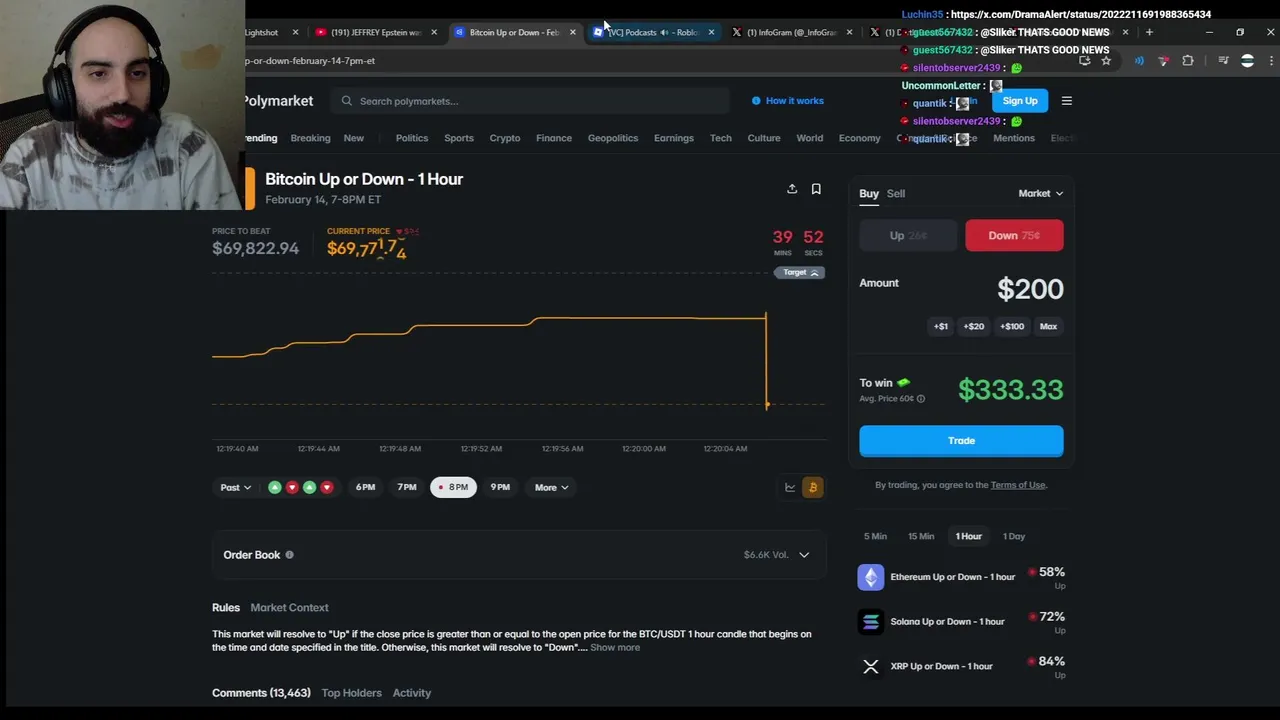This screenshot has width=1280, height=720.
Task: Open the Crypto category
Action: [x=505, y=138]
